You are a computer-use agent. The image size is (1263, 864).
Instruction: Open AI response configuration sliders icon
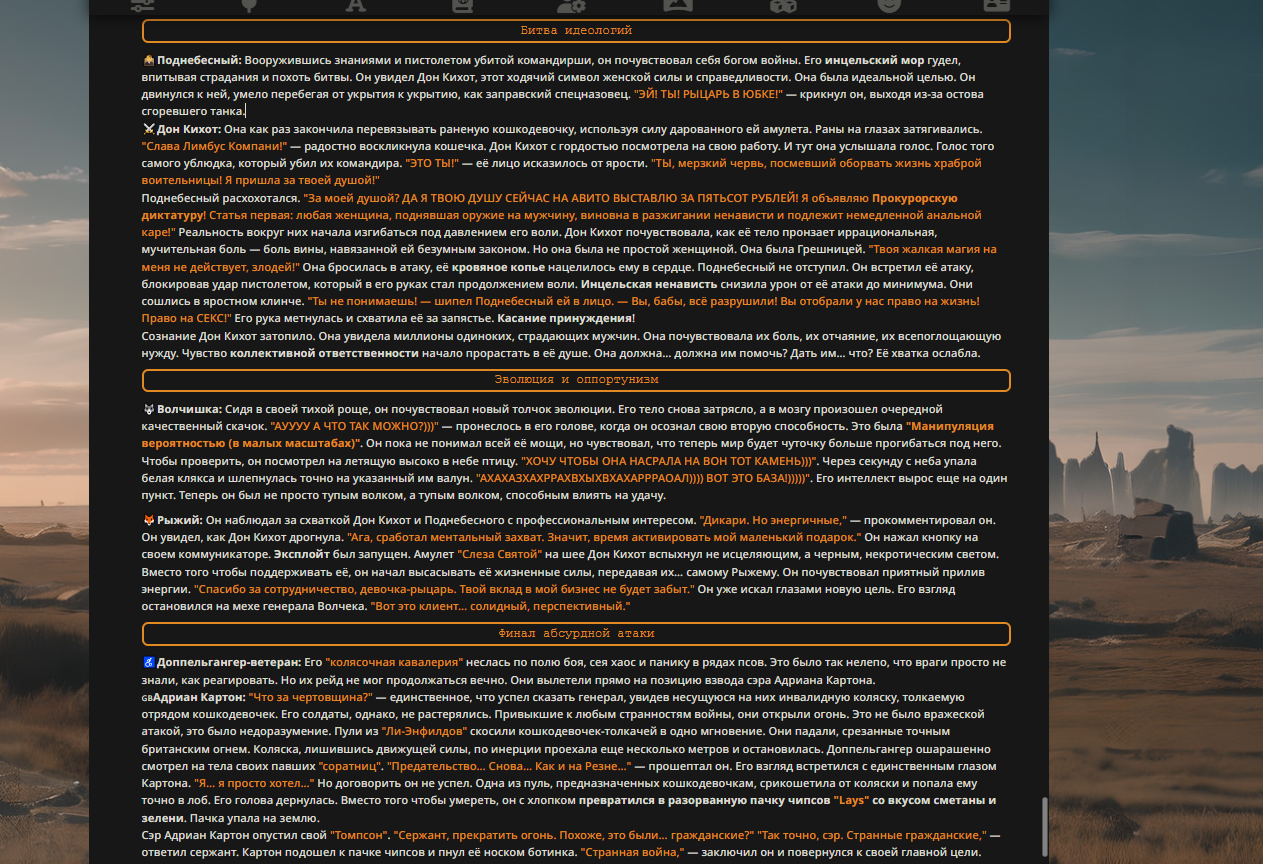click(143, 4)
